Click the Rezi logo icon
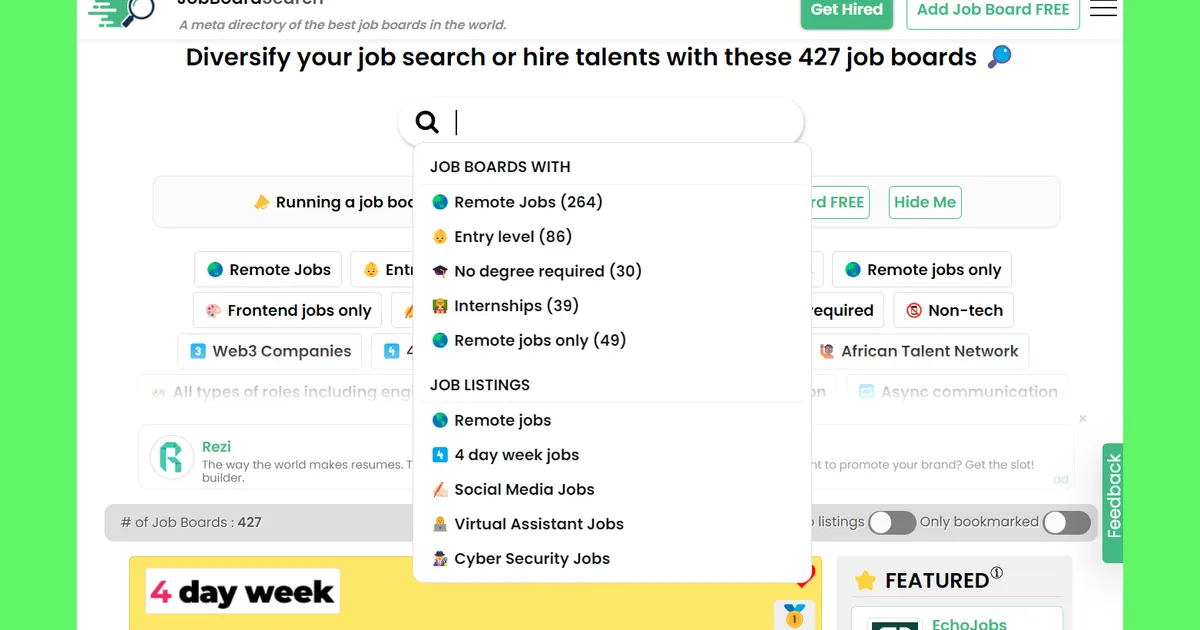Viewport: 1200px width, 630px height. (x=171, y=457)
